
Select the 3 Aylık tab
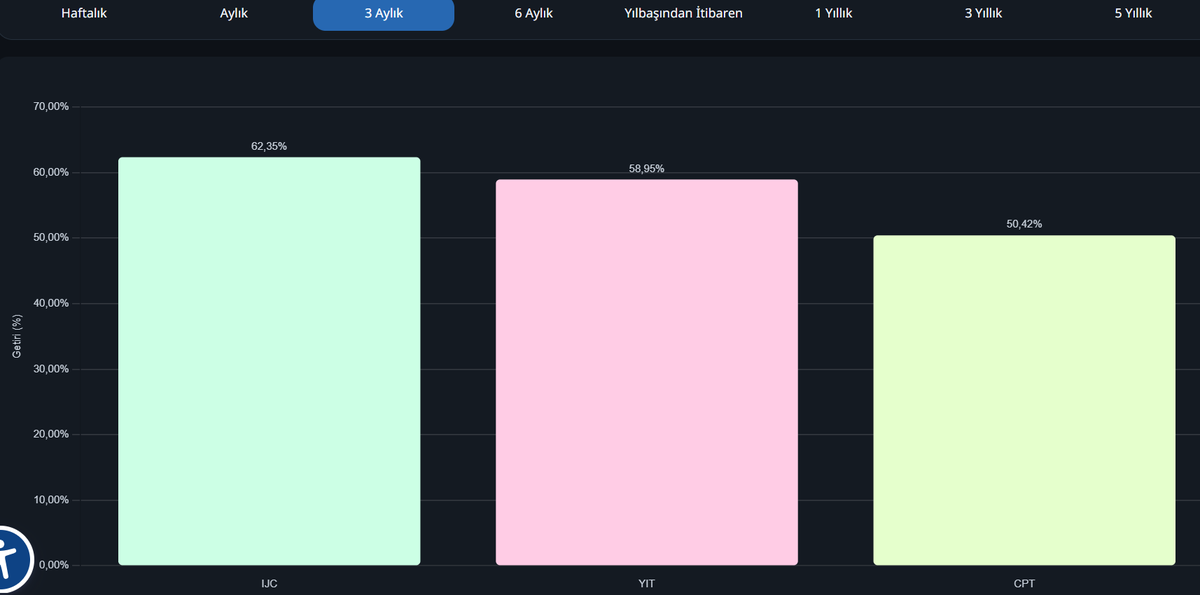point(384,14)
